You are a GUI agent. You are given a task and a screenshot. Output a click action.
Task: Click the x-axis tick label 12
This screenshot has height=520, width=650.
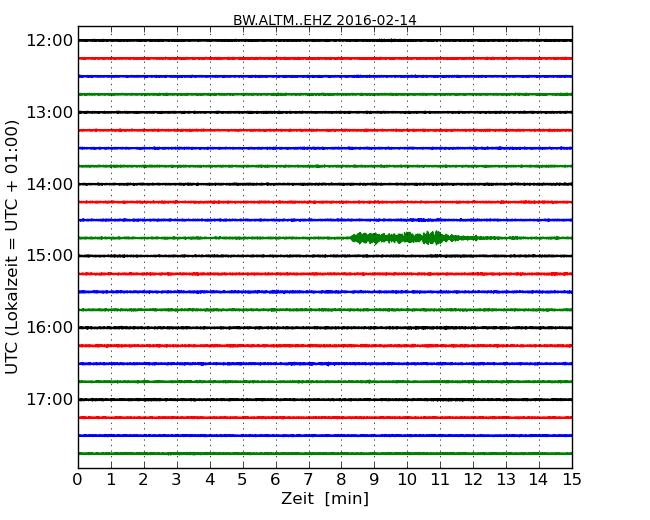coord(473,480)
